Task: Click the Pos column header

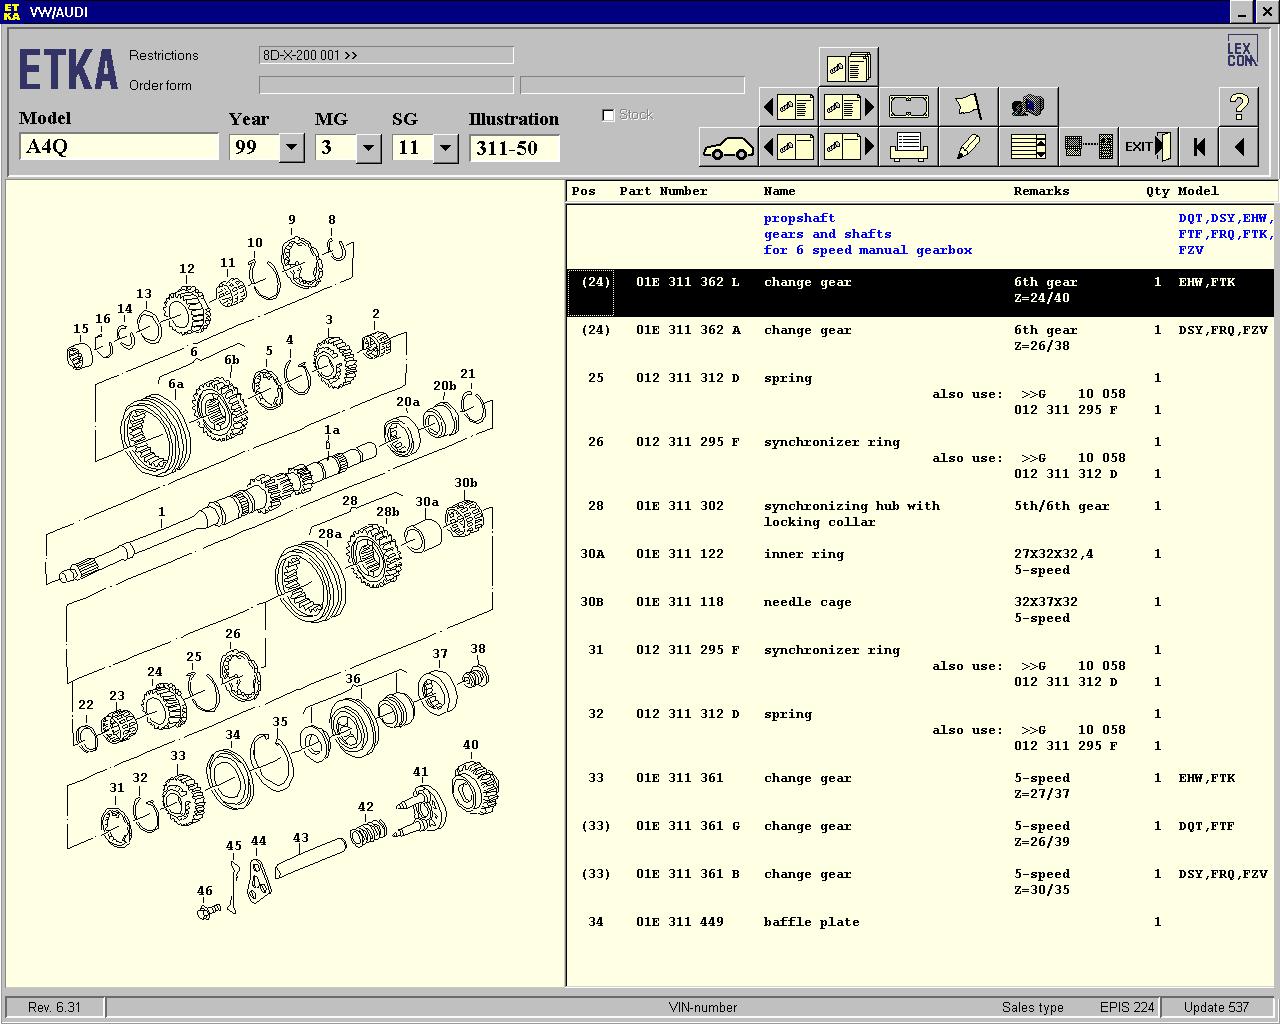Action: click(583, 191)
